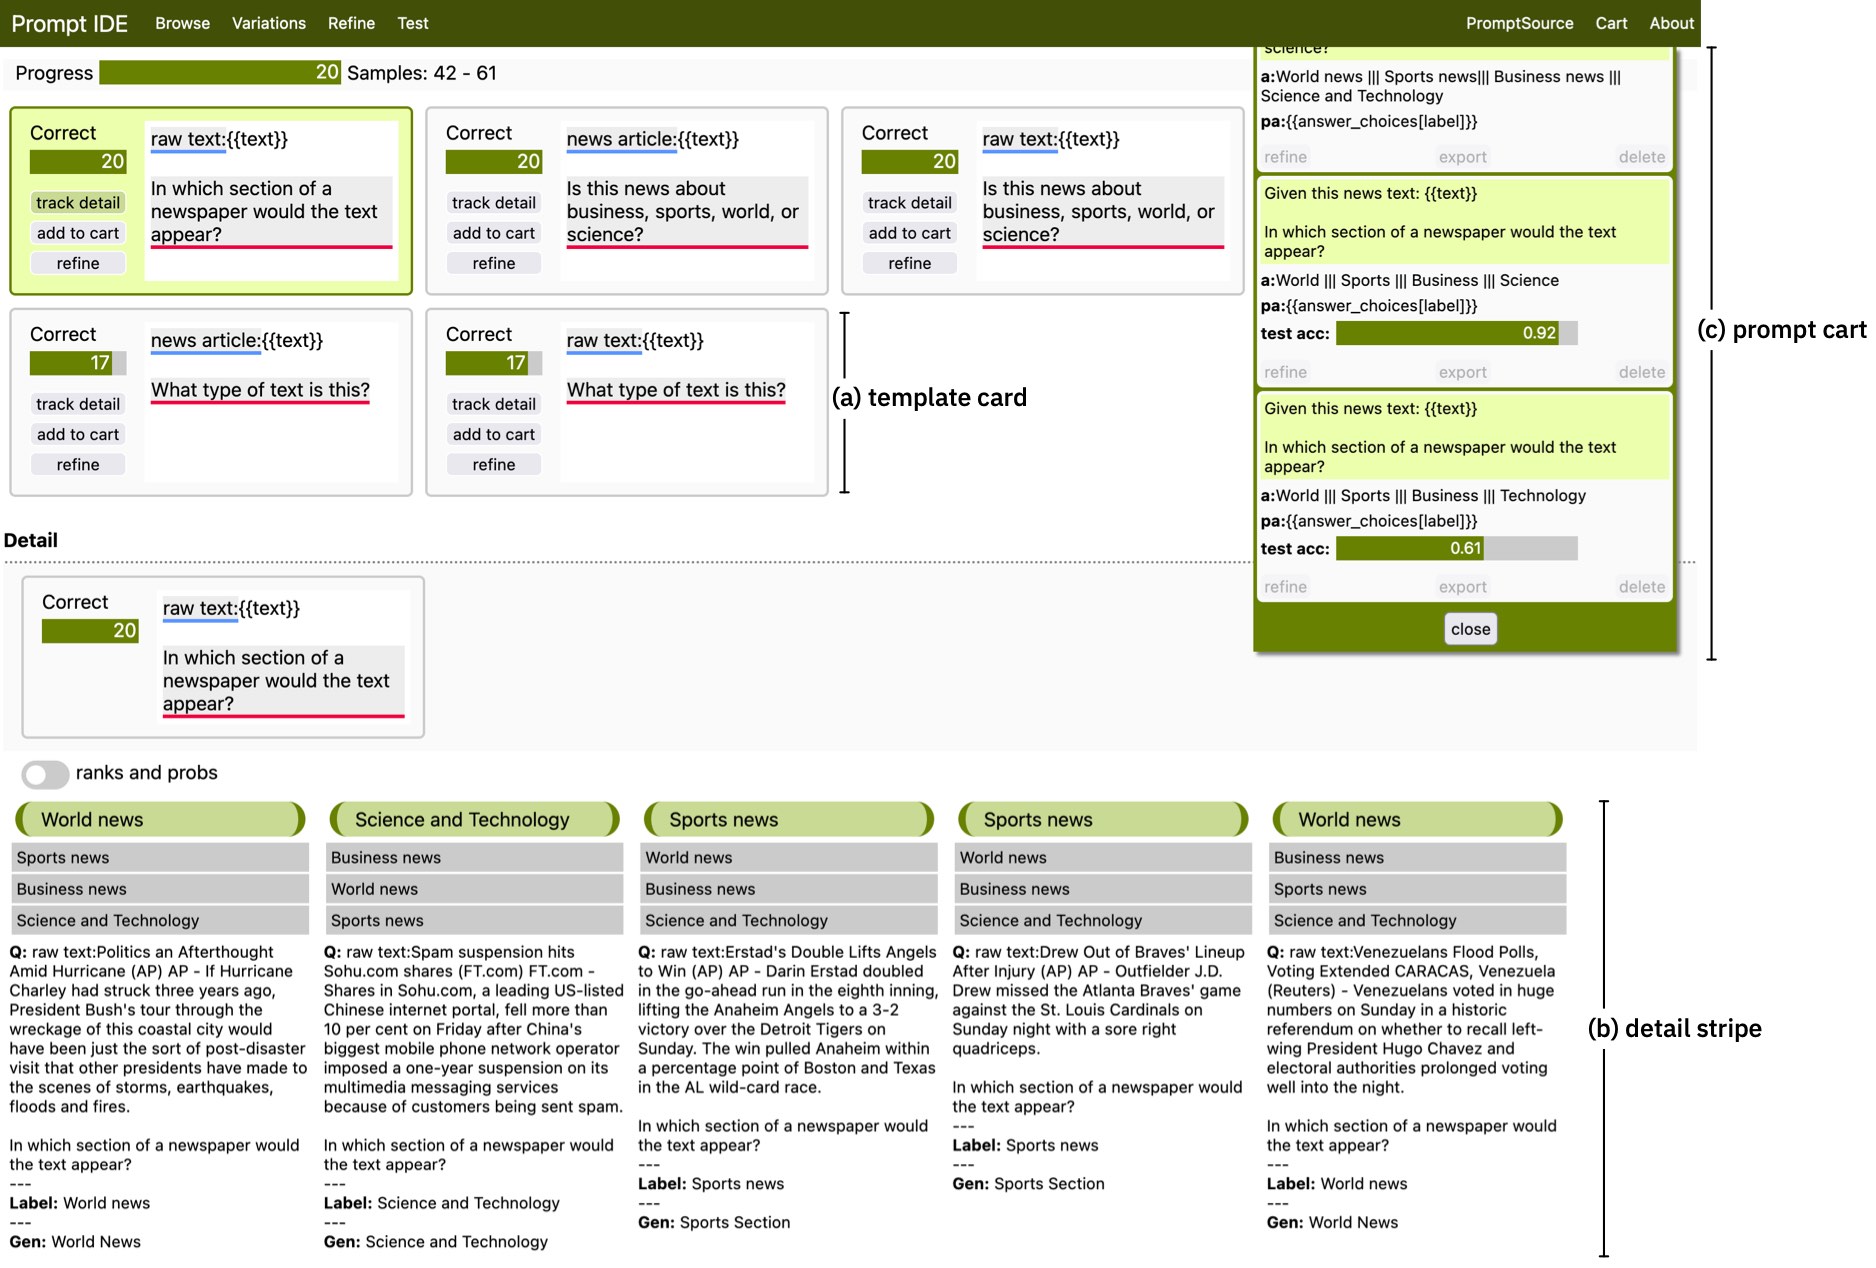
Task: Export the cart prompt with 0.92 accuracy
Action: click(x=1462, y=372)
